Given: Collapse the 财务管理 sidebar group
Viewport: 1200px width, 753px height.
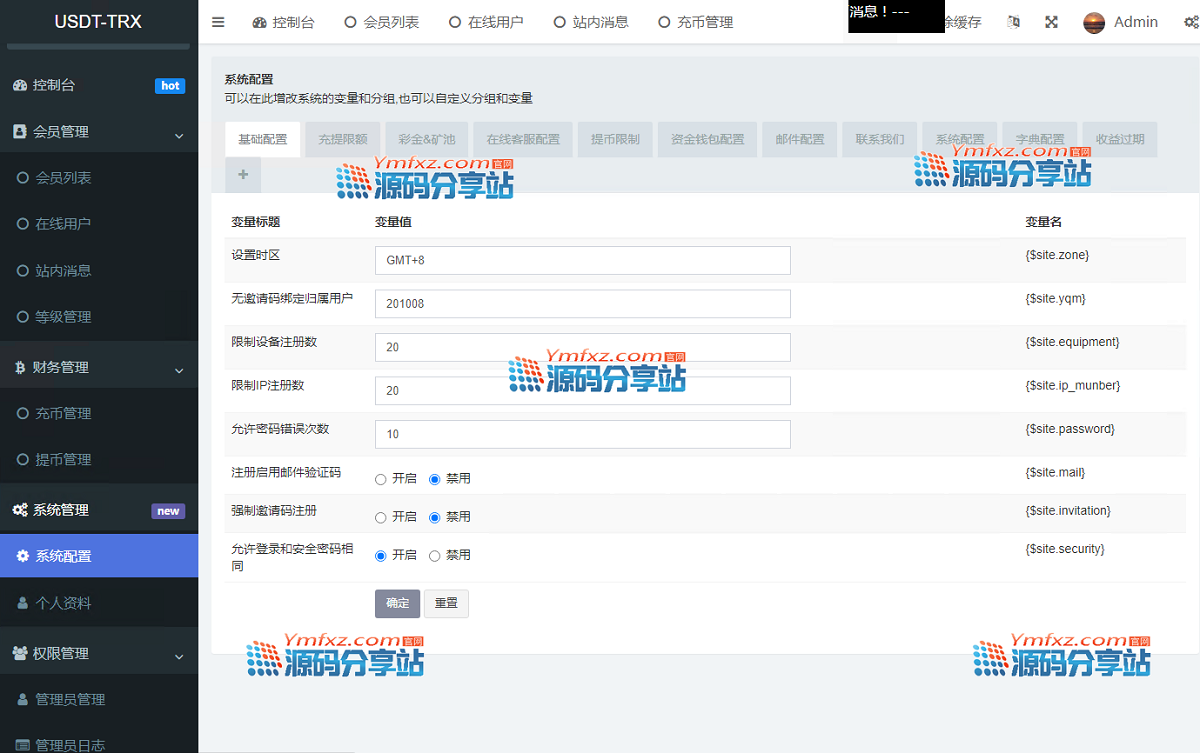Looking at the screenshot, I should tap(179, 370).
